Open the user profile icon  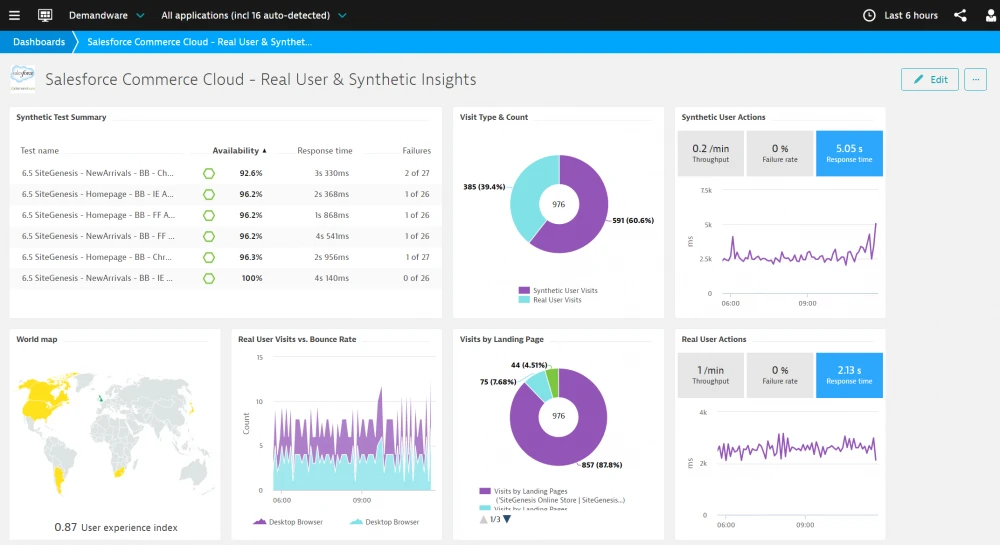pyautogui.click(x=992, y=15)
